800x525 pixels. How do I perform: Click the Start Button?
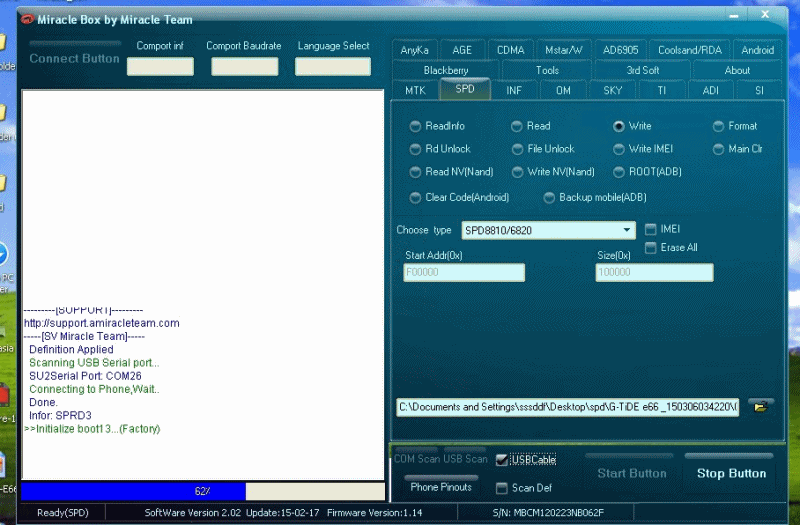coord(632,469)
